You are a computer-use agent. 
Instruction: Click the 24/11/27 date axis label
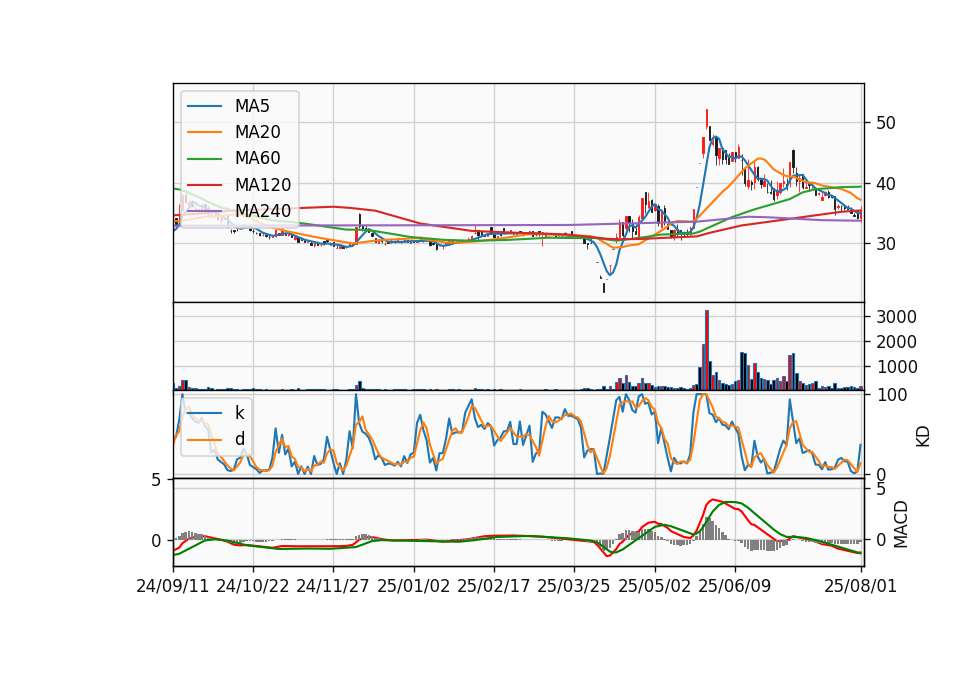click(332, 586)
